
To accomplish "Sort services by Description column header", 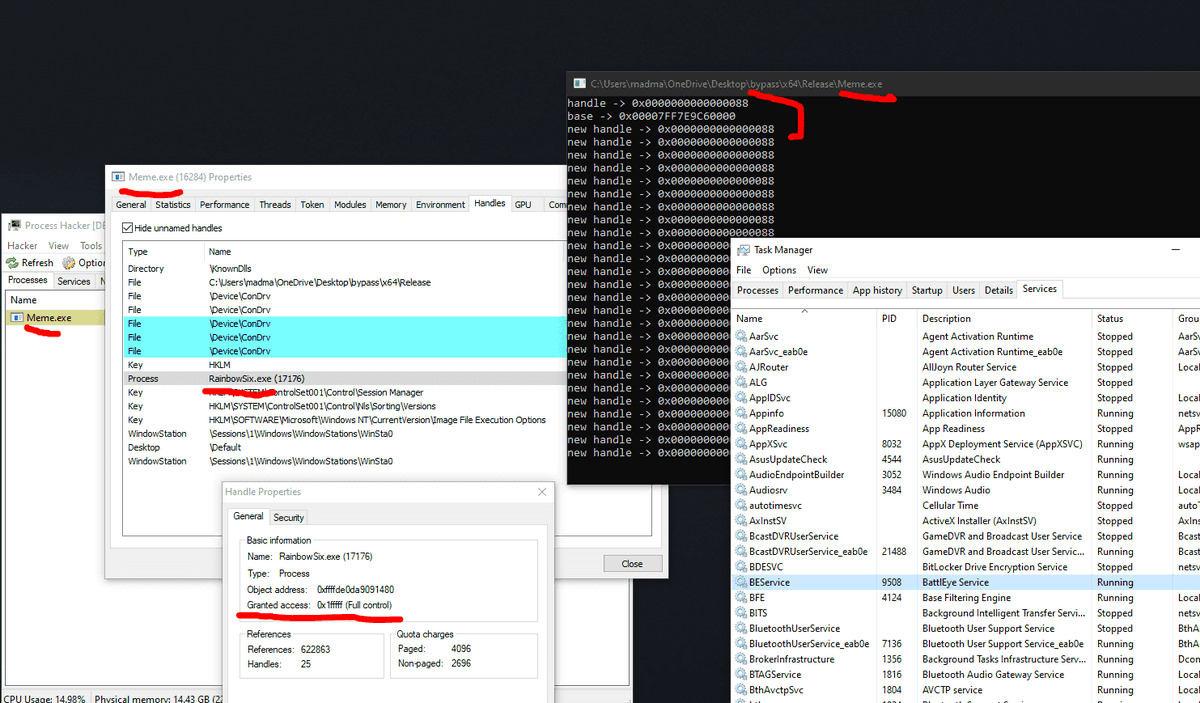I will tap(1005, 317).
